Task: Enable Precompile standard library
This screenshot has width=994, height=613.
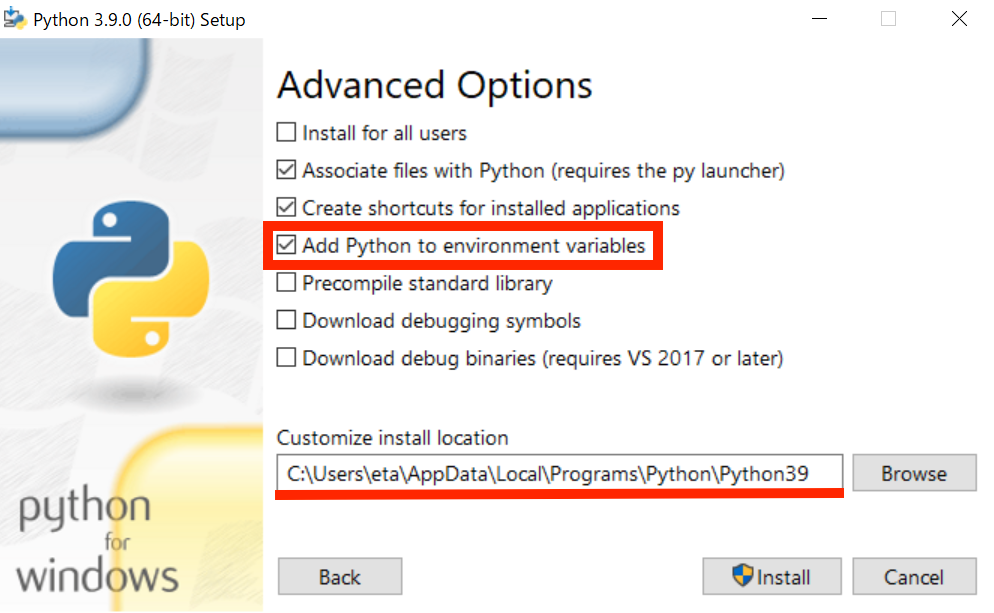Action: tap(286, 283)
